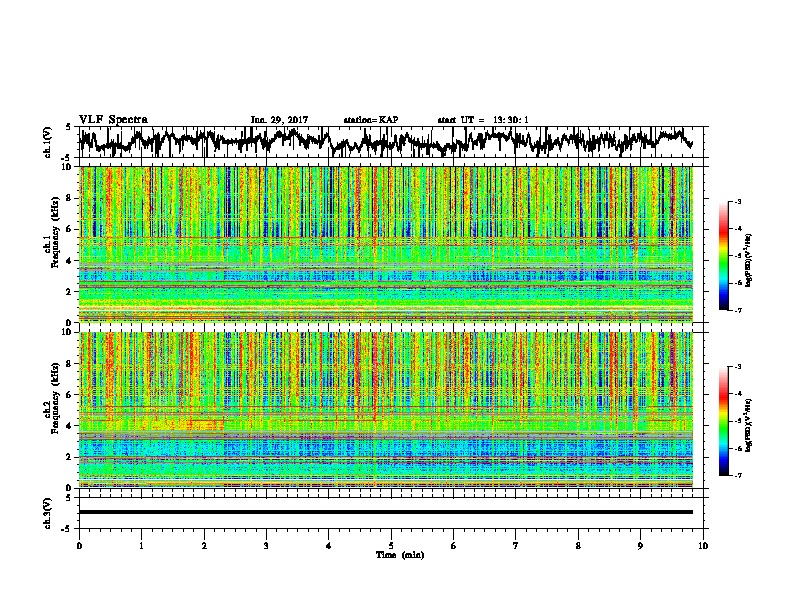
Task: Click tick label "9" on Time axis
Action: tap(640, 546)
